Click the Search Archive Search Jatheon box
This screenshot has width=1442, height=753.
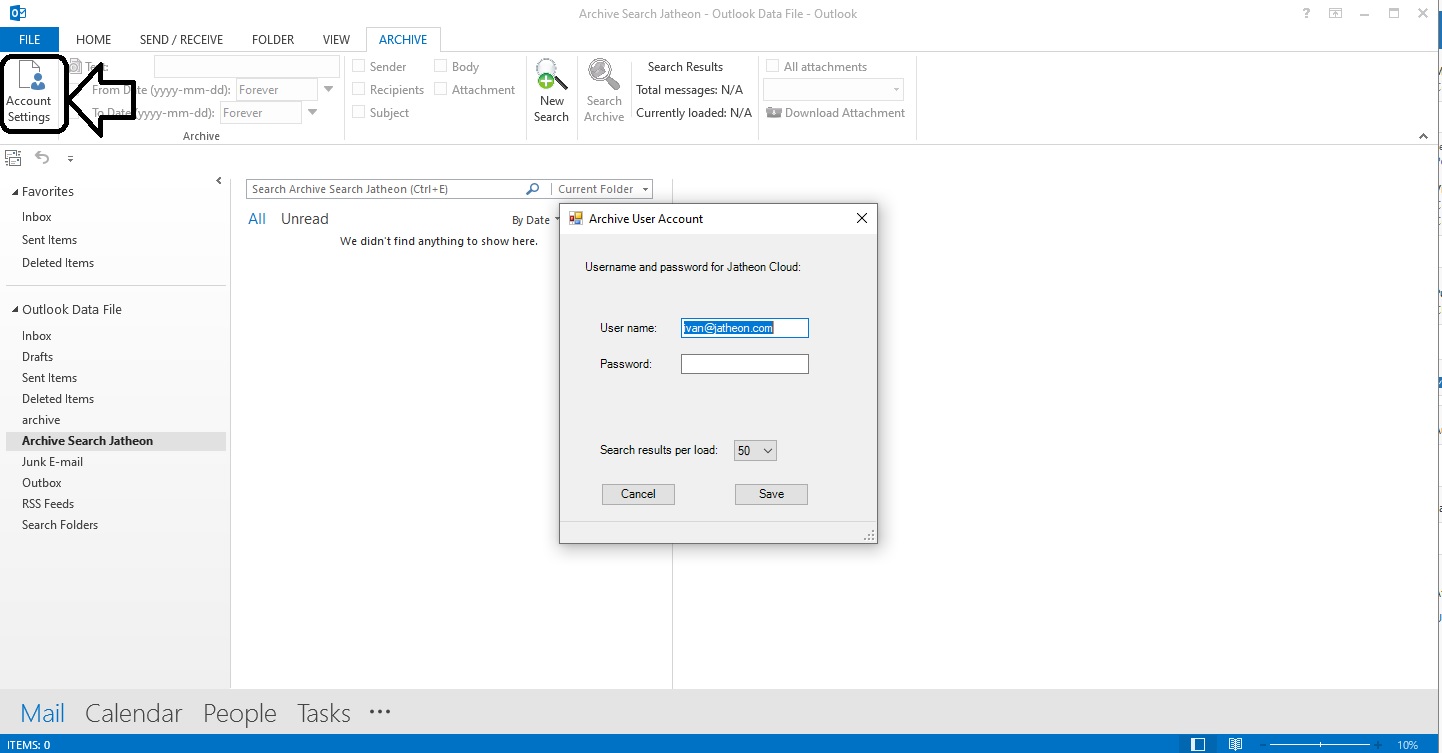385,189
